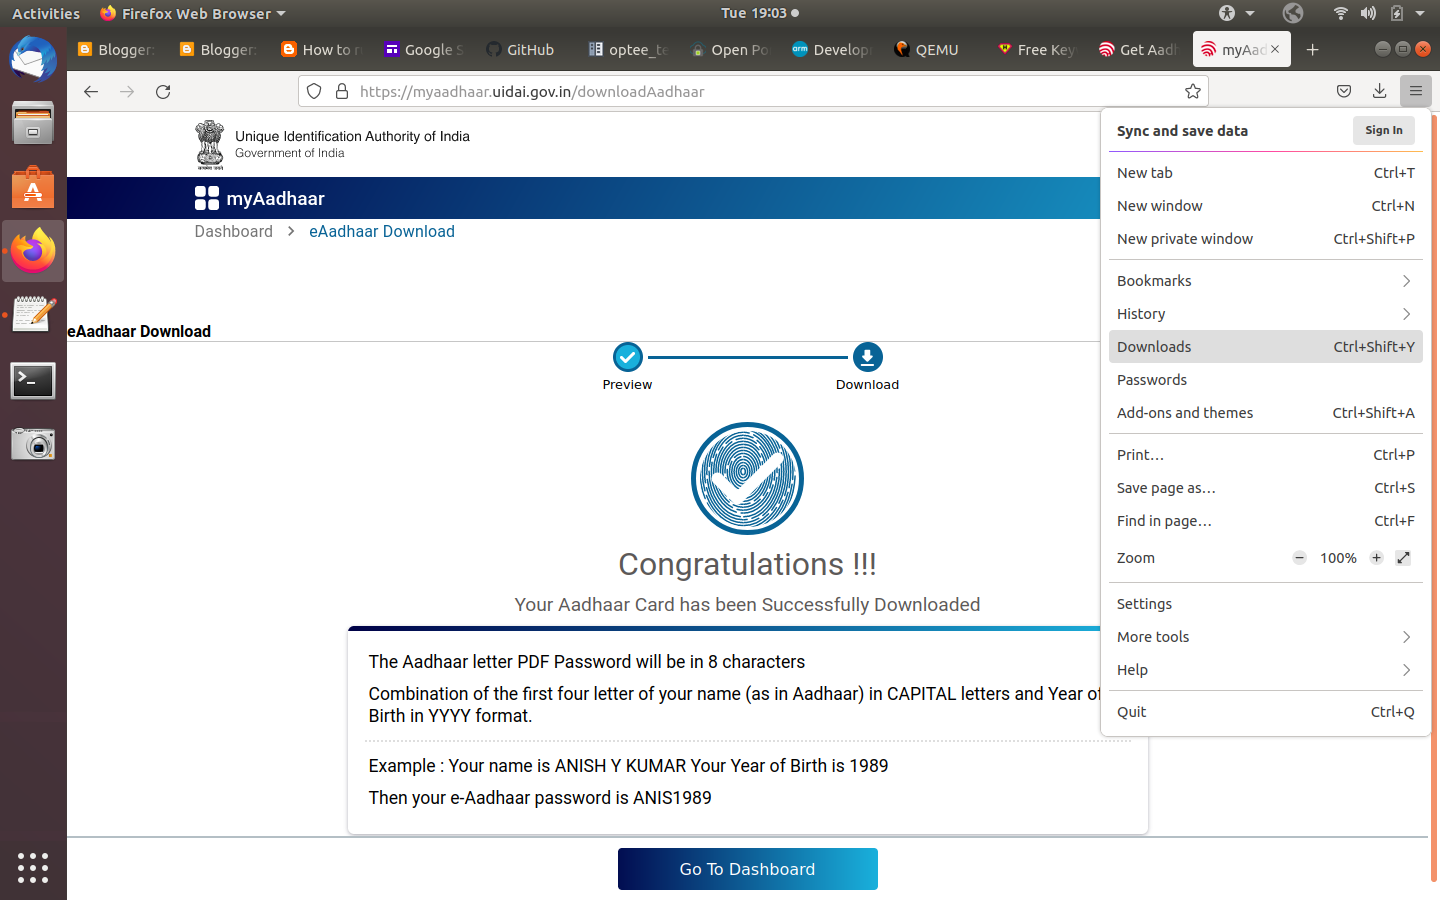The width and height of the screenshot is (1440, 900).
Task: Open the Downloads toolbar arrow icon
Action: tap(1380, 91)
